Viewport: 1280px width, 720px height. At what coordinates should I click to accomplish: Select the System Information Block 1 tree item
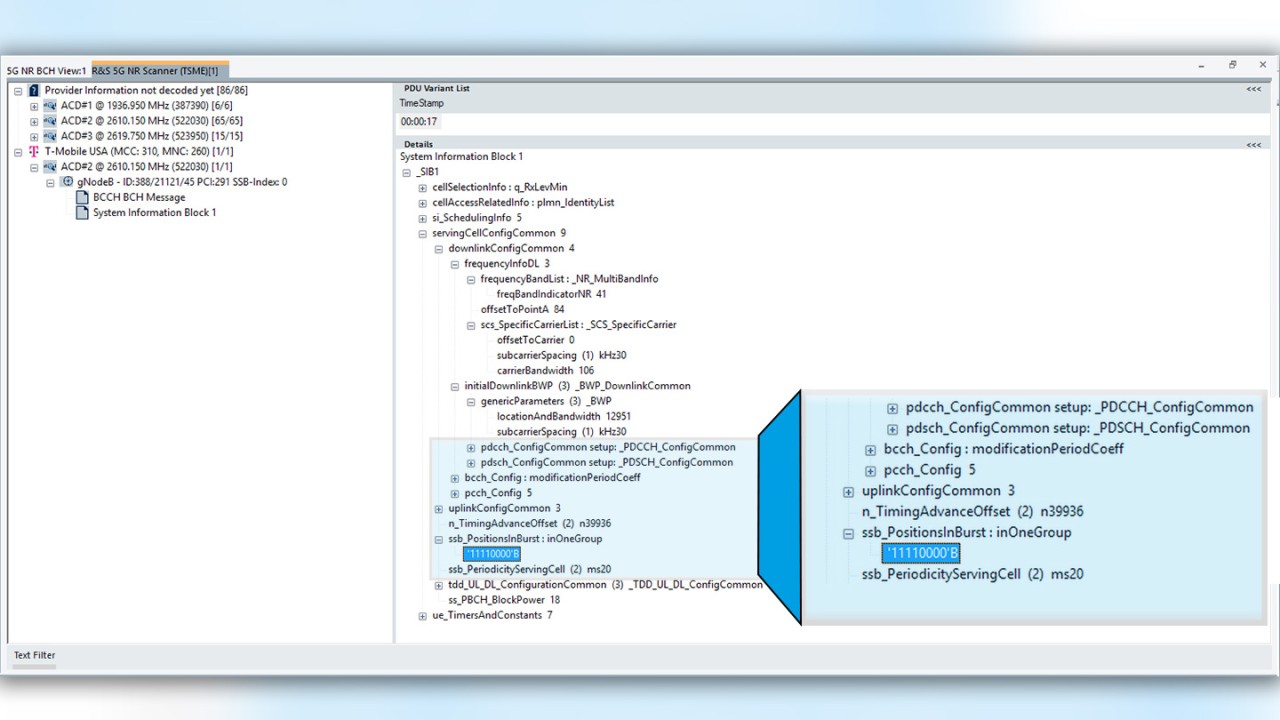(x=154, y=212)
